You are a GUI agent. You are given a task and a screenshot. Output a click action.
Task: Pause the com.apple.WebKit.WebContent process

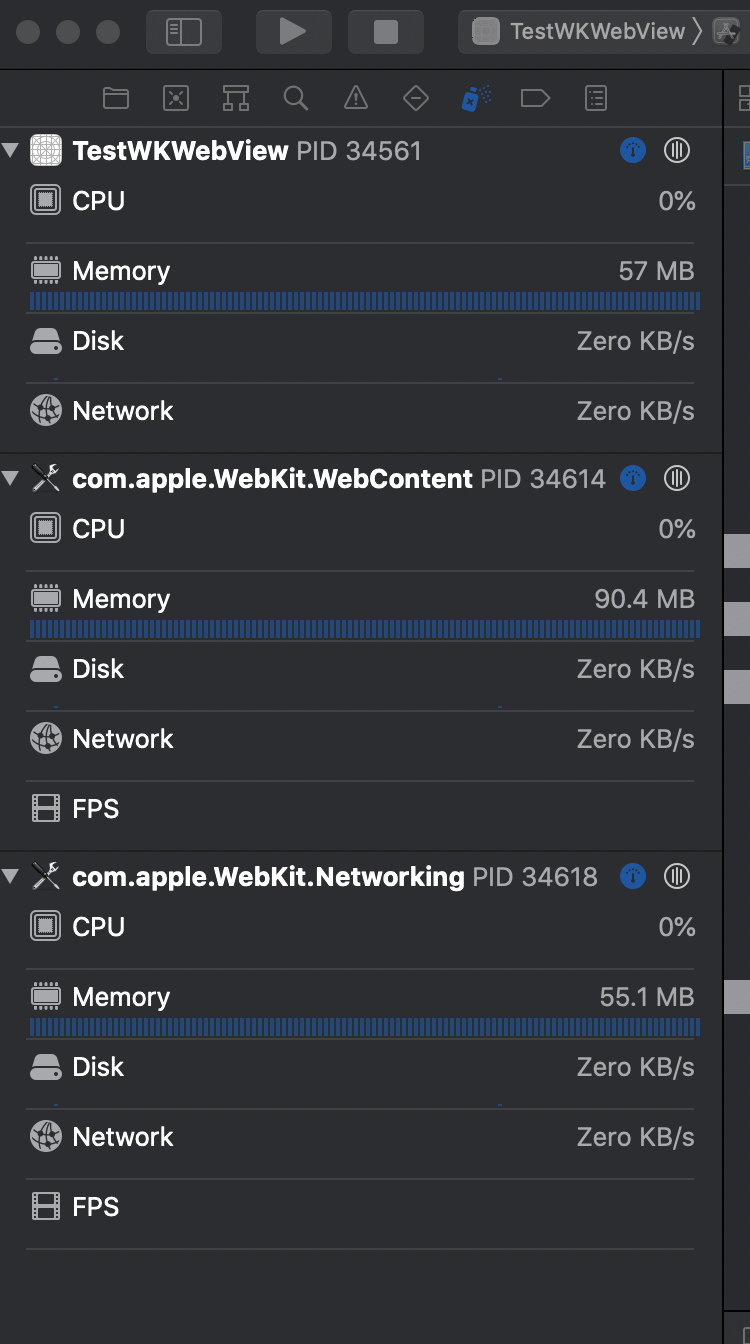tap(677, 479)
